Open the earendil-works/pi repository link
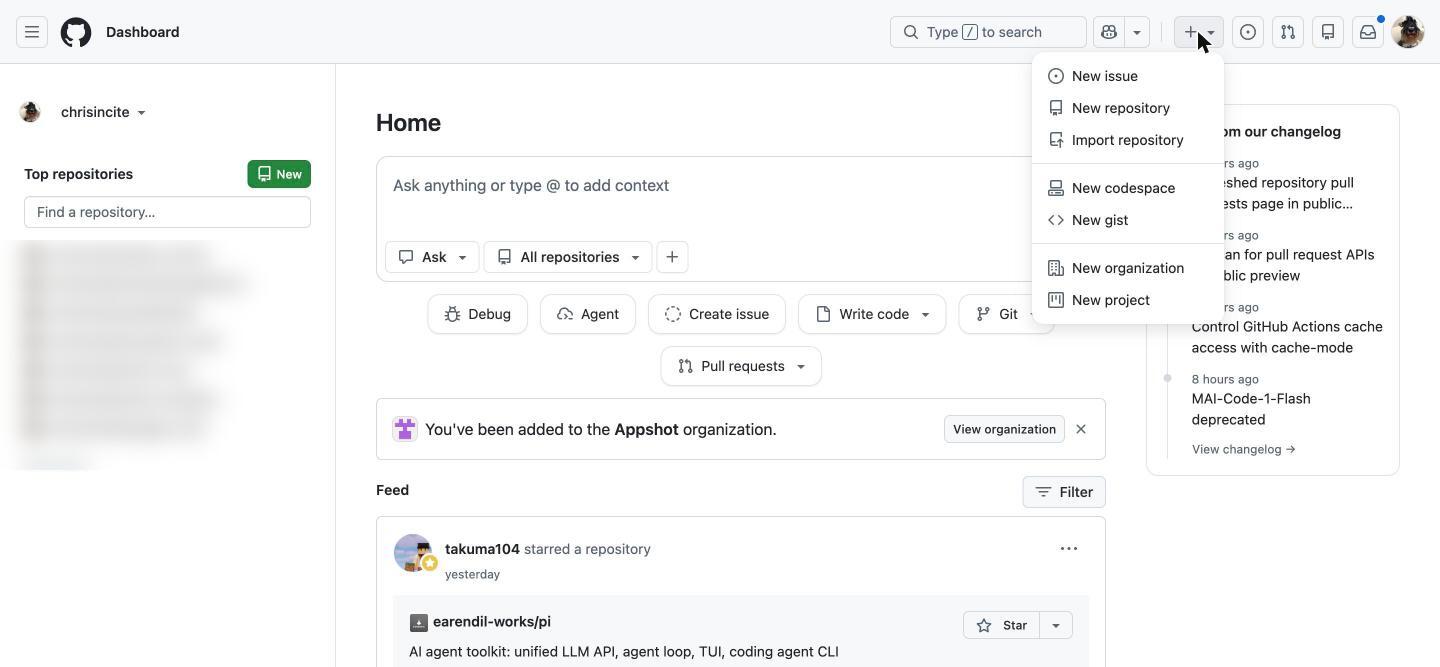Screen dimensions: 1440x667 tap(492, 622)
